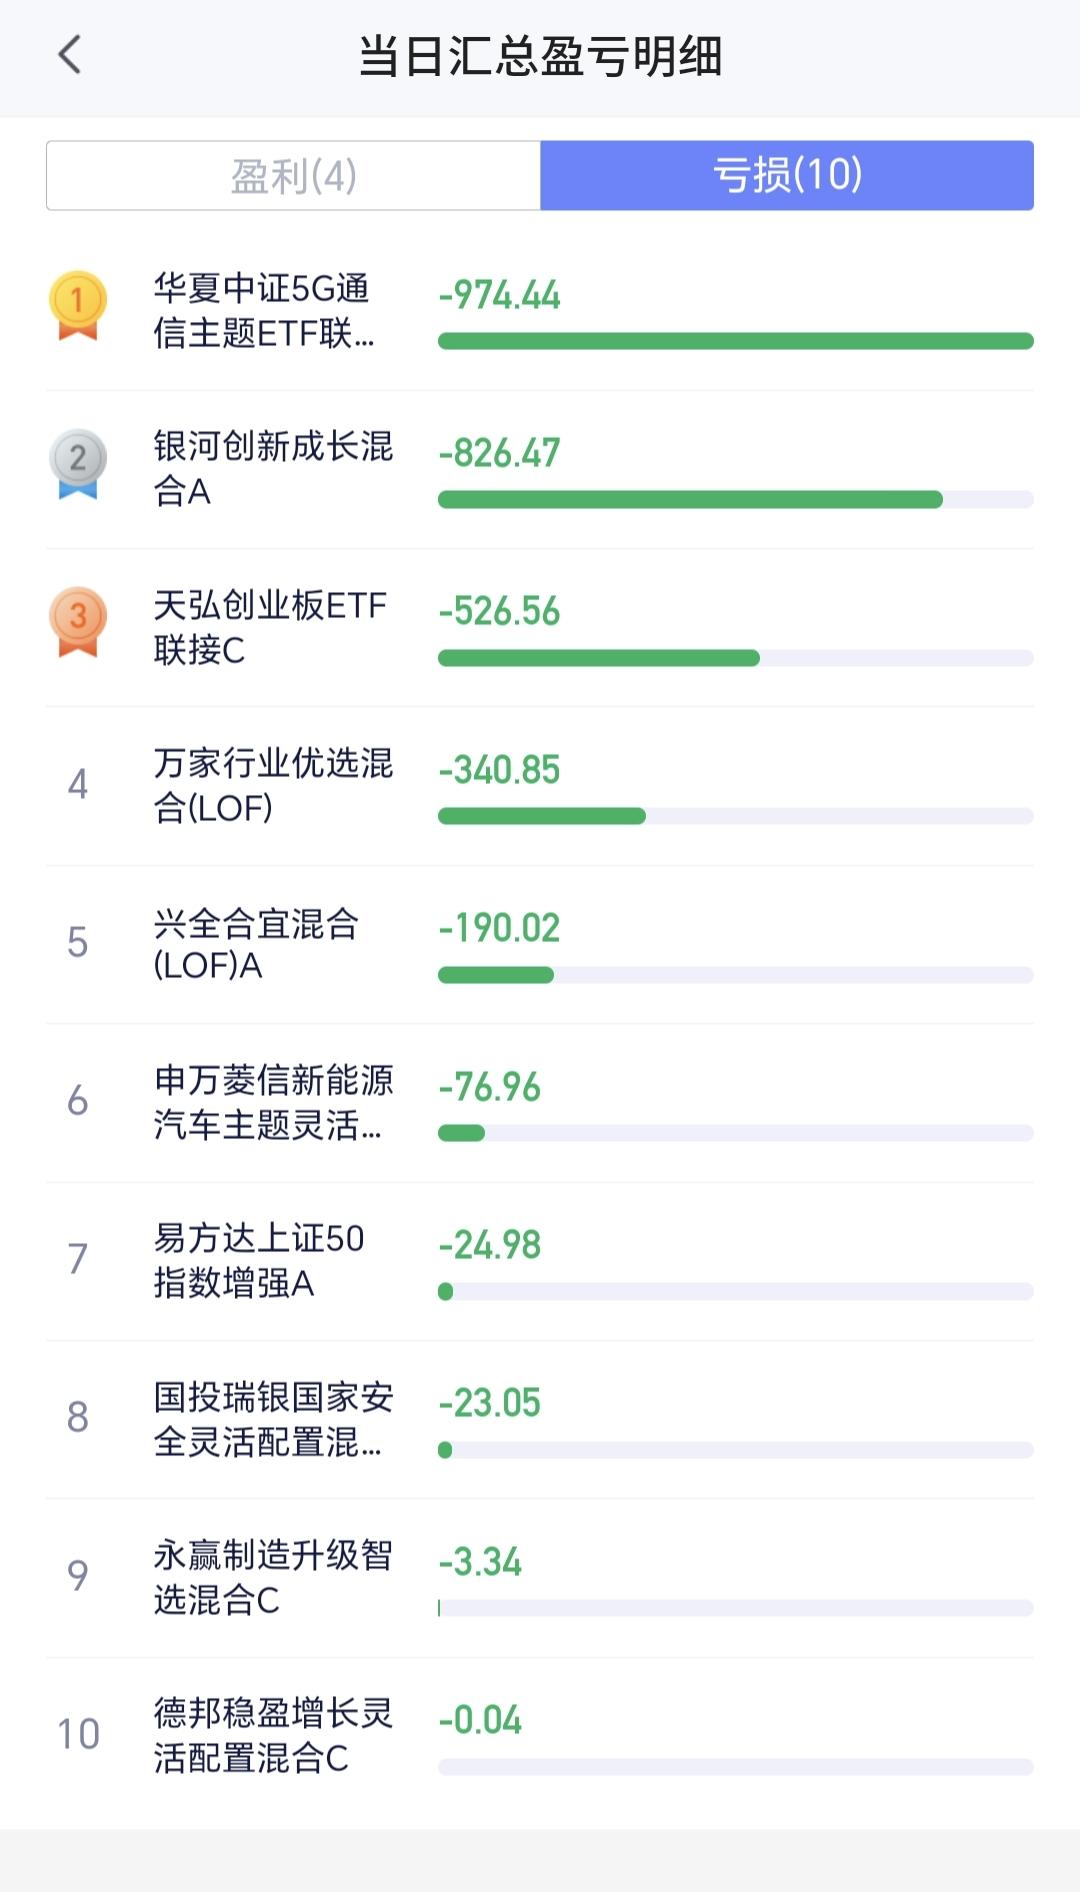Open 银河创新成长混合A fund entry

click(540, 469)
